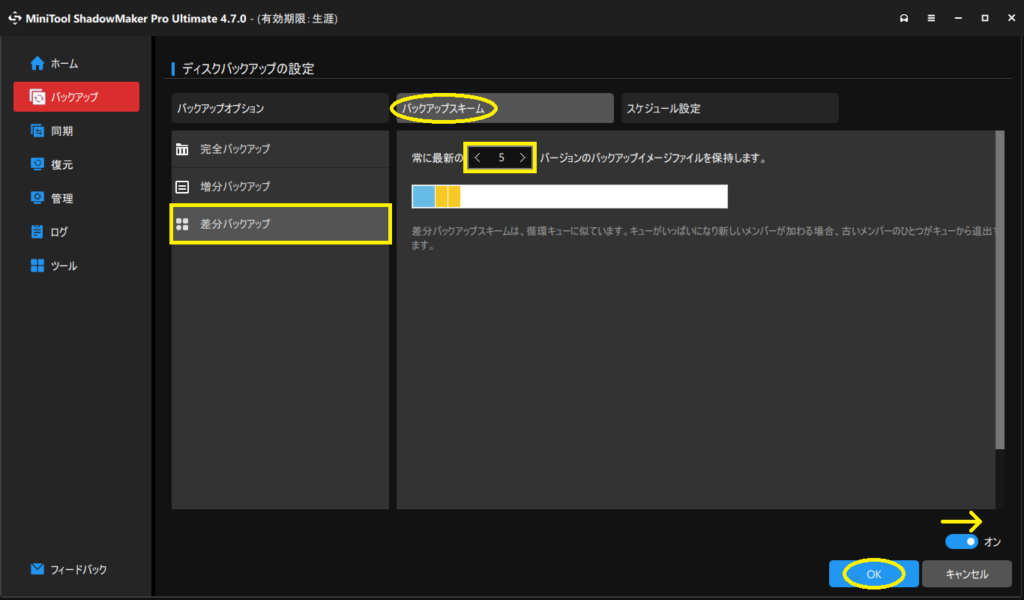Click the MiniTool ShadowMaker logo icon
Image resolution: width=1024 pixels, height=600 pixels.
14,18
